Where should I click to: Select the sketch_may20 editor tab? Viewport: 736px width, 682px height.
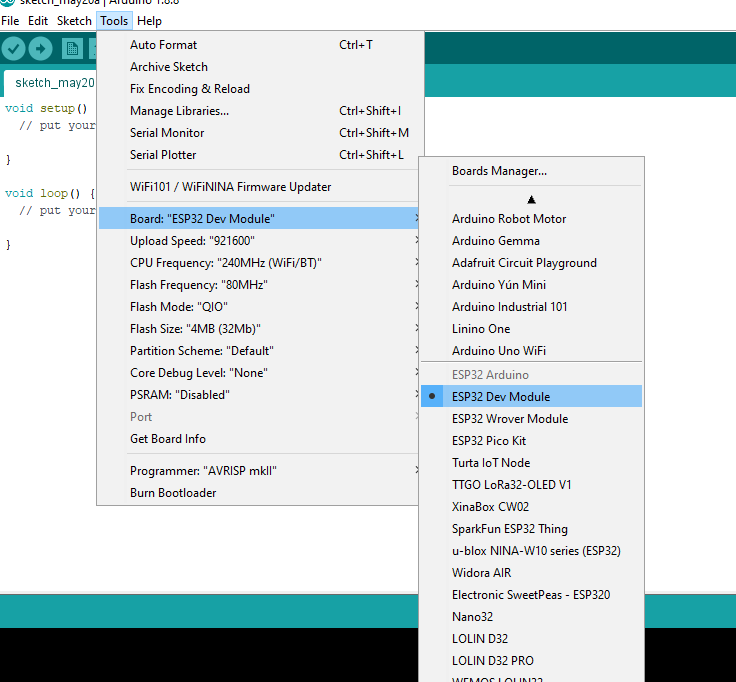pyautogui.click(x=49, y=83)
